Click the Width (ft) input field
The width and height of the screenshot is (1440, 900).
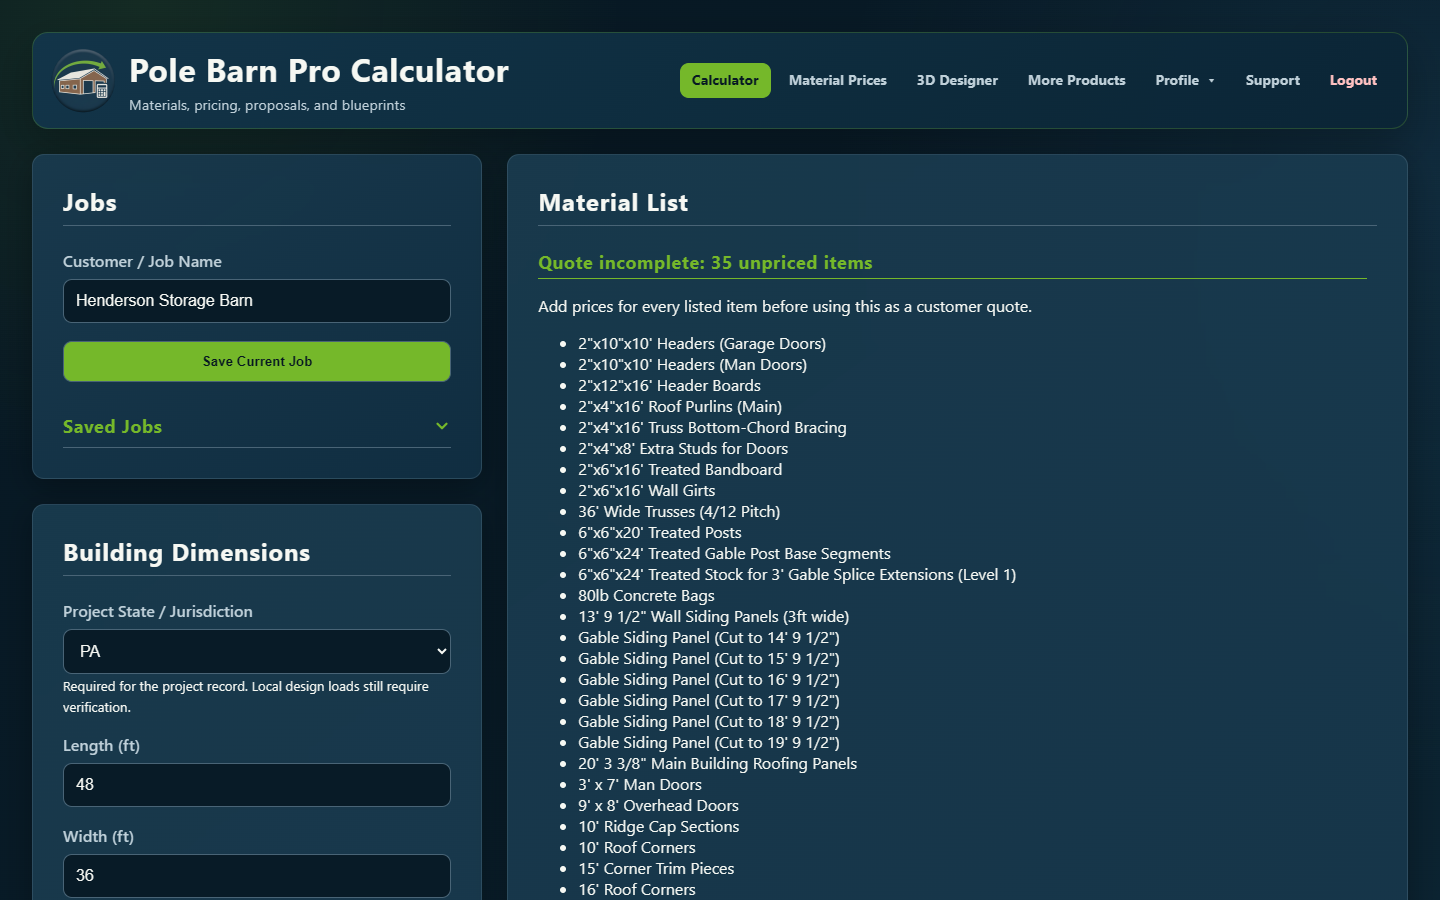pyautogui.click(x=257, y=875)
